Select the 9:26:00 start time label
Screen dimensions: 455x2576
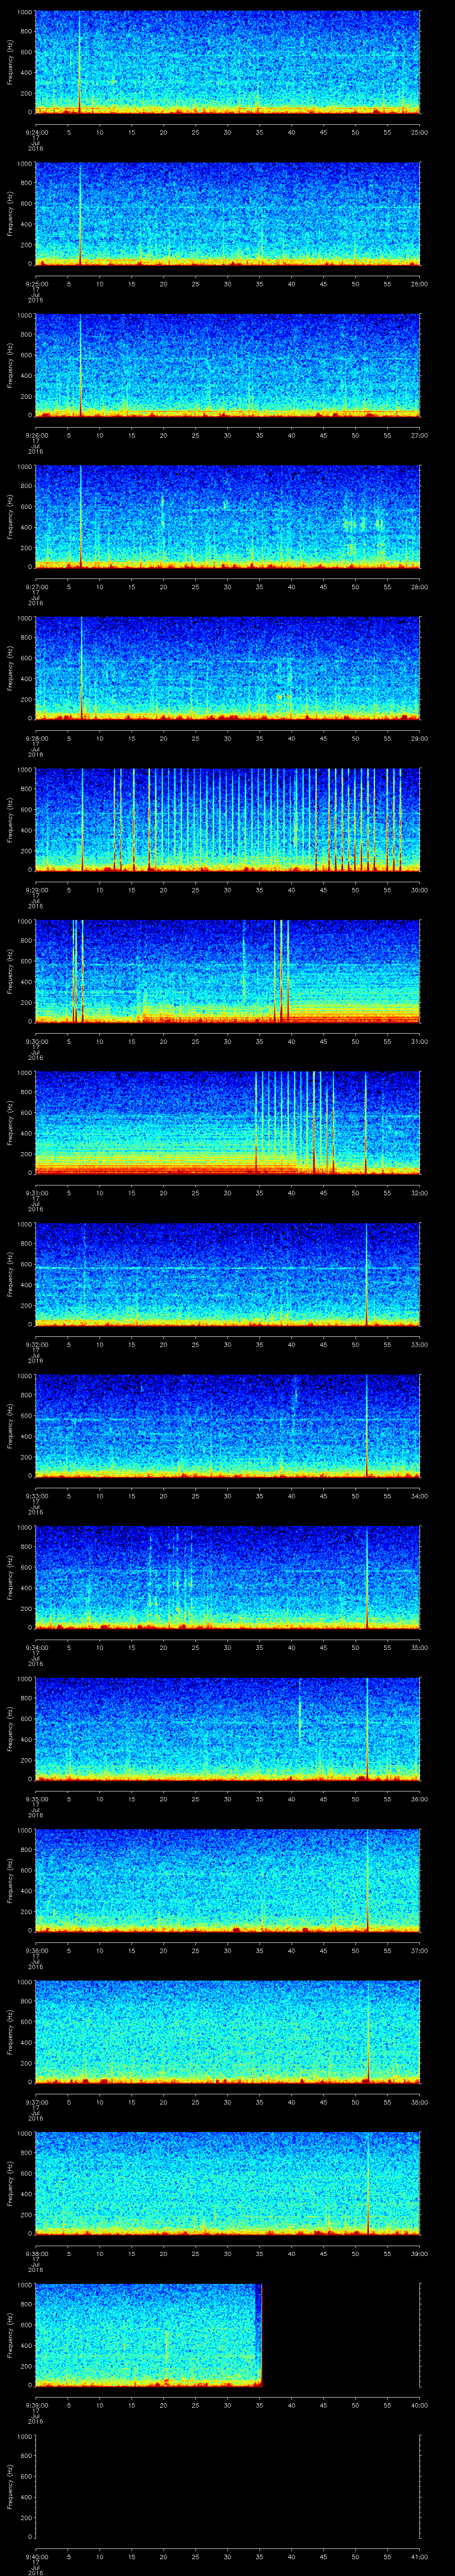pyautogui.click(x=36, y=435)
